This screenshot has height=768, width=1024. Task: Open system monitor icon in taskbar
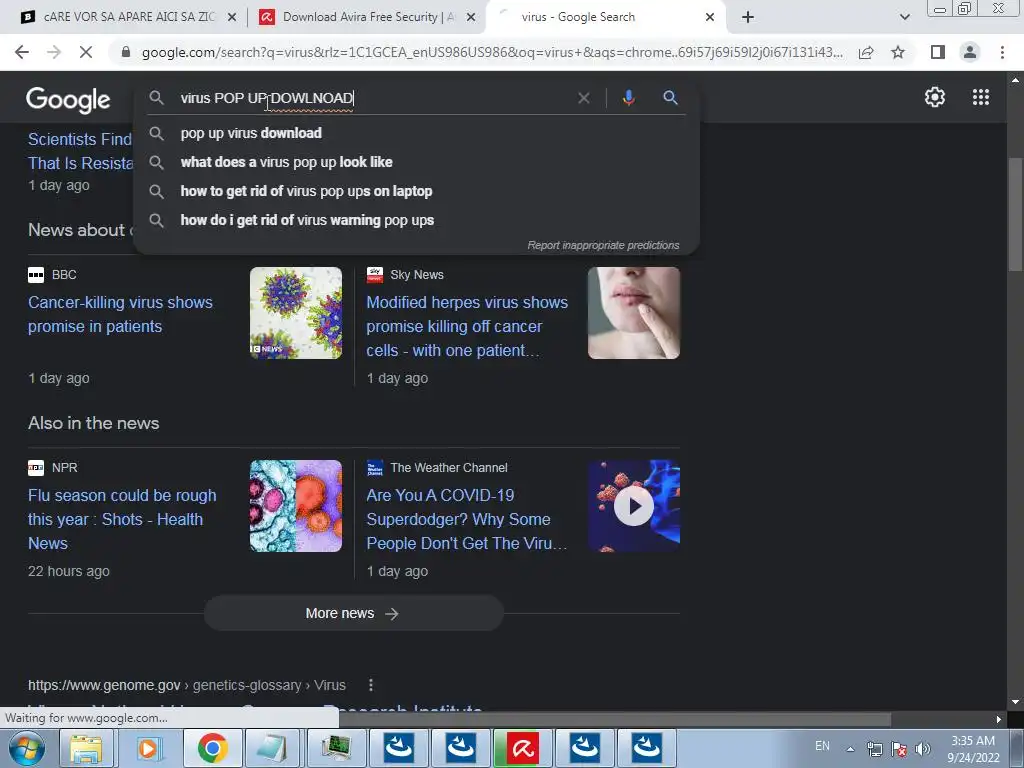(334, 748)
